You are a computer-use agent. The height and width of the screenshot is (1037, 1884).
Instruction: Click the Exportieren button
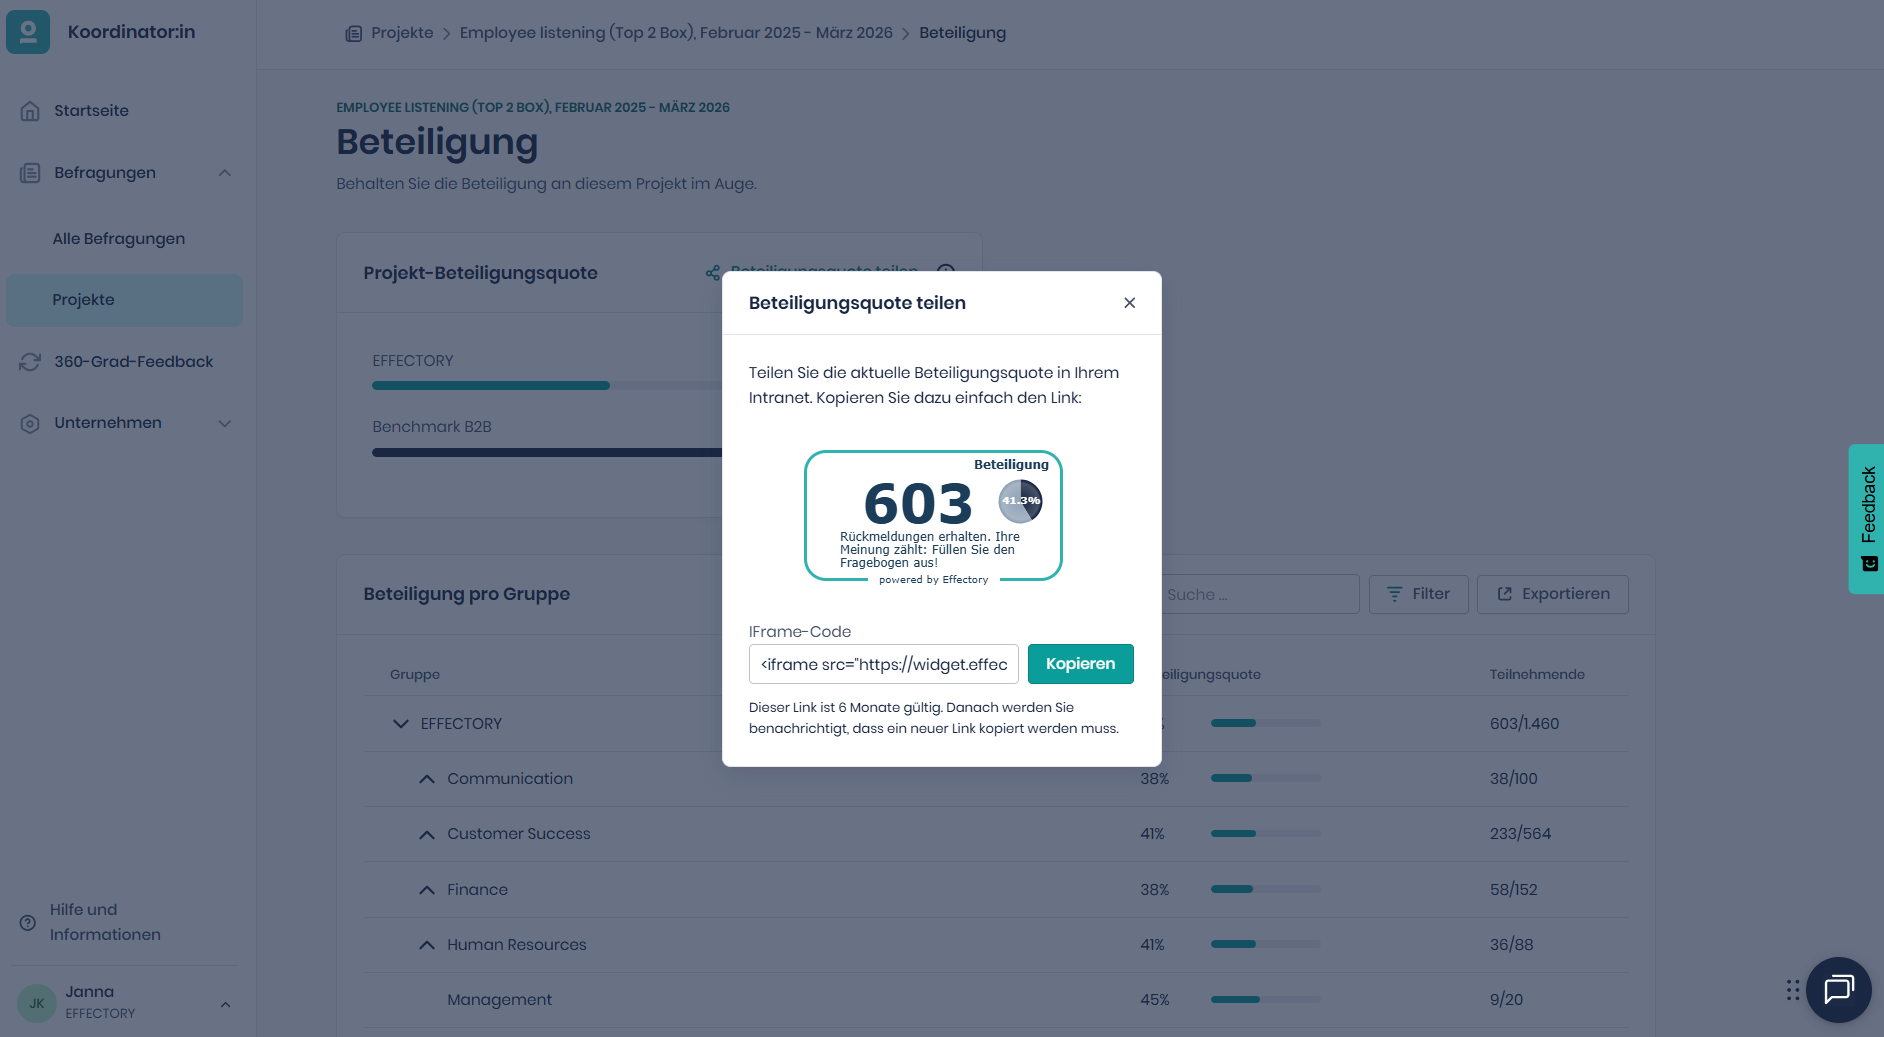(1552, 594)
